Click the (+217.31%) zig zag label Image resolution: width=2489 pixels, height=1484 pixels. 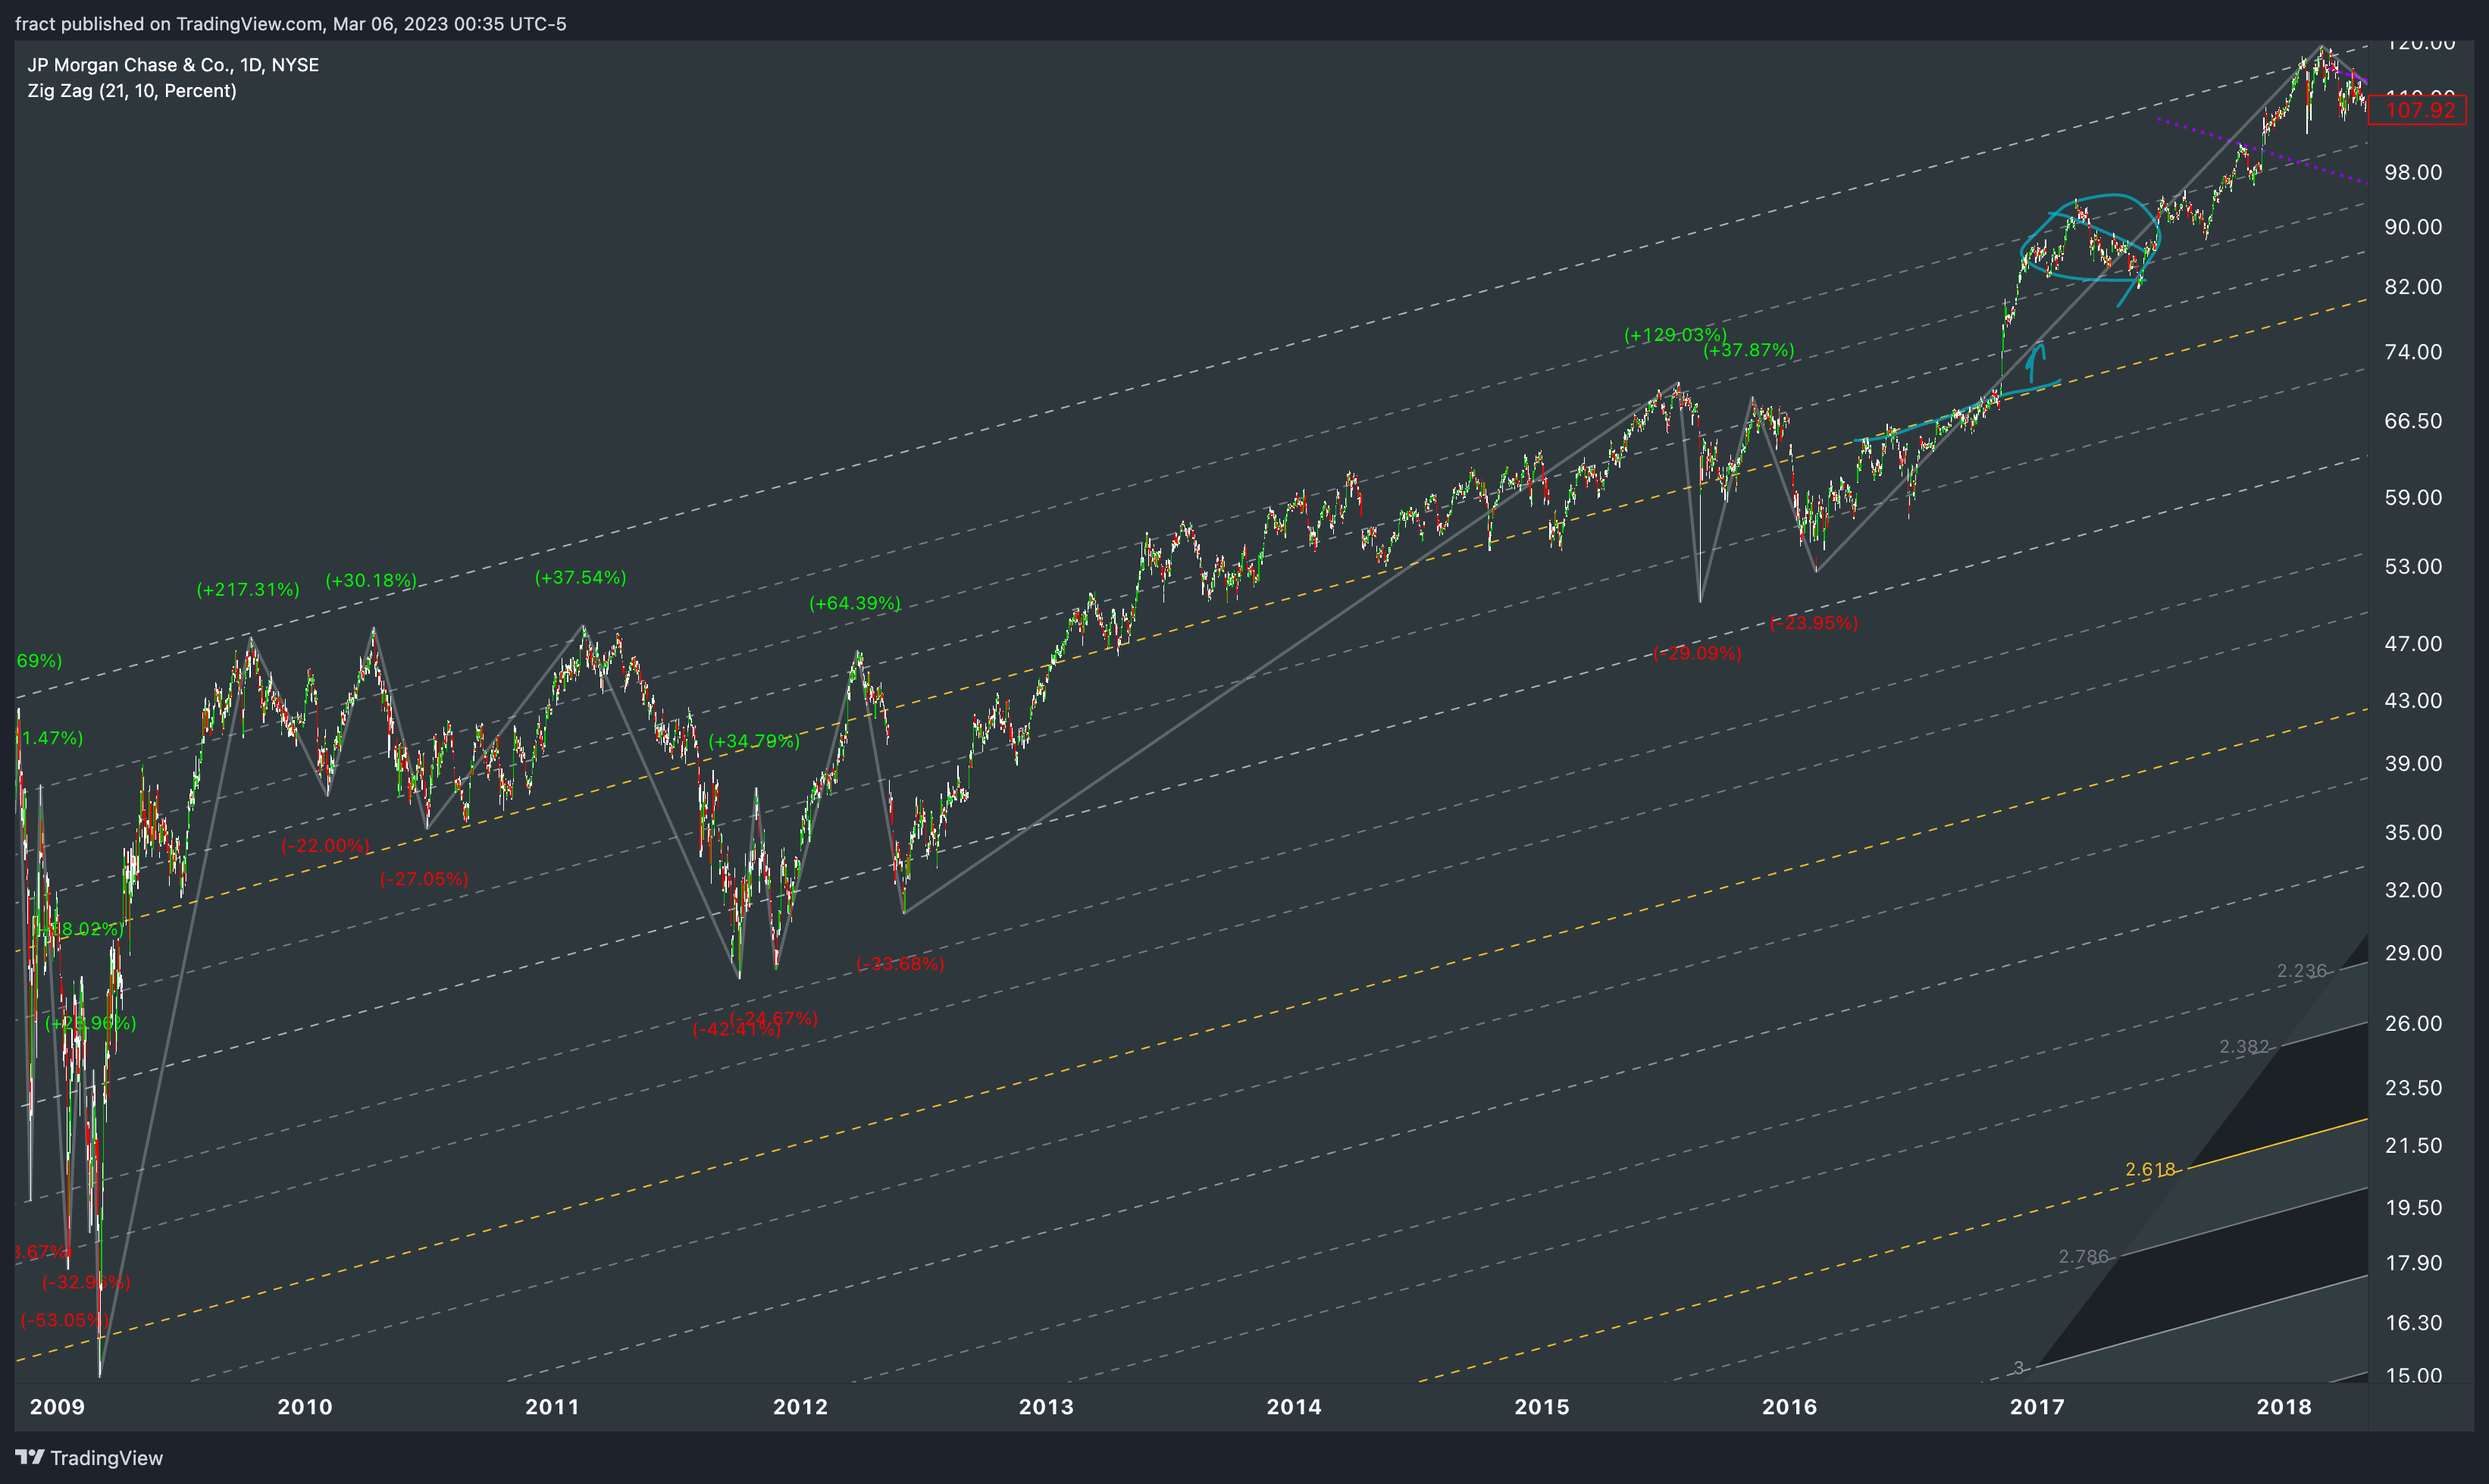pos(248,590)
